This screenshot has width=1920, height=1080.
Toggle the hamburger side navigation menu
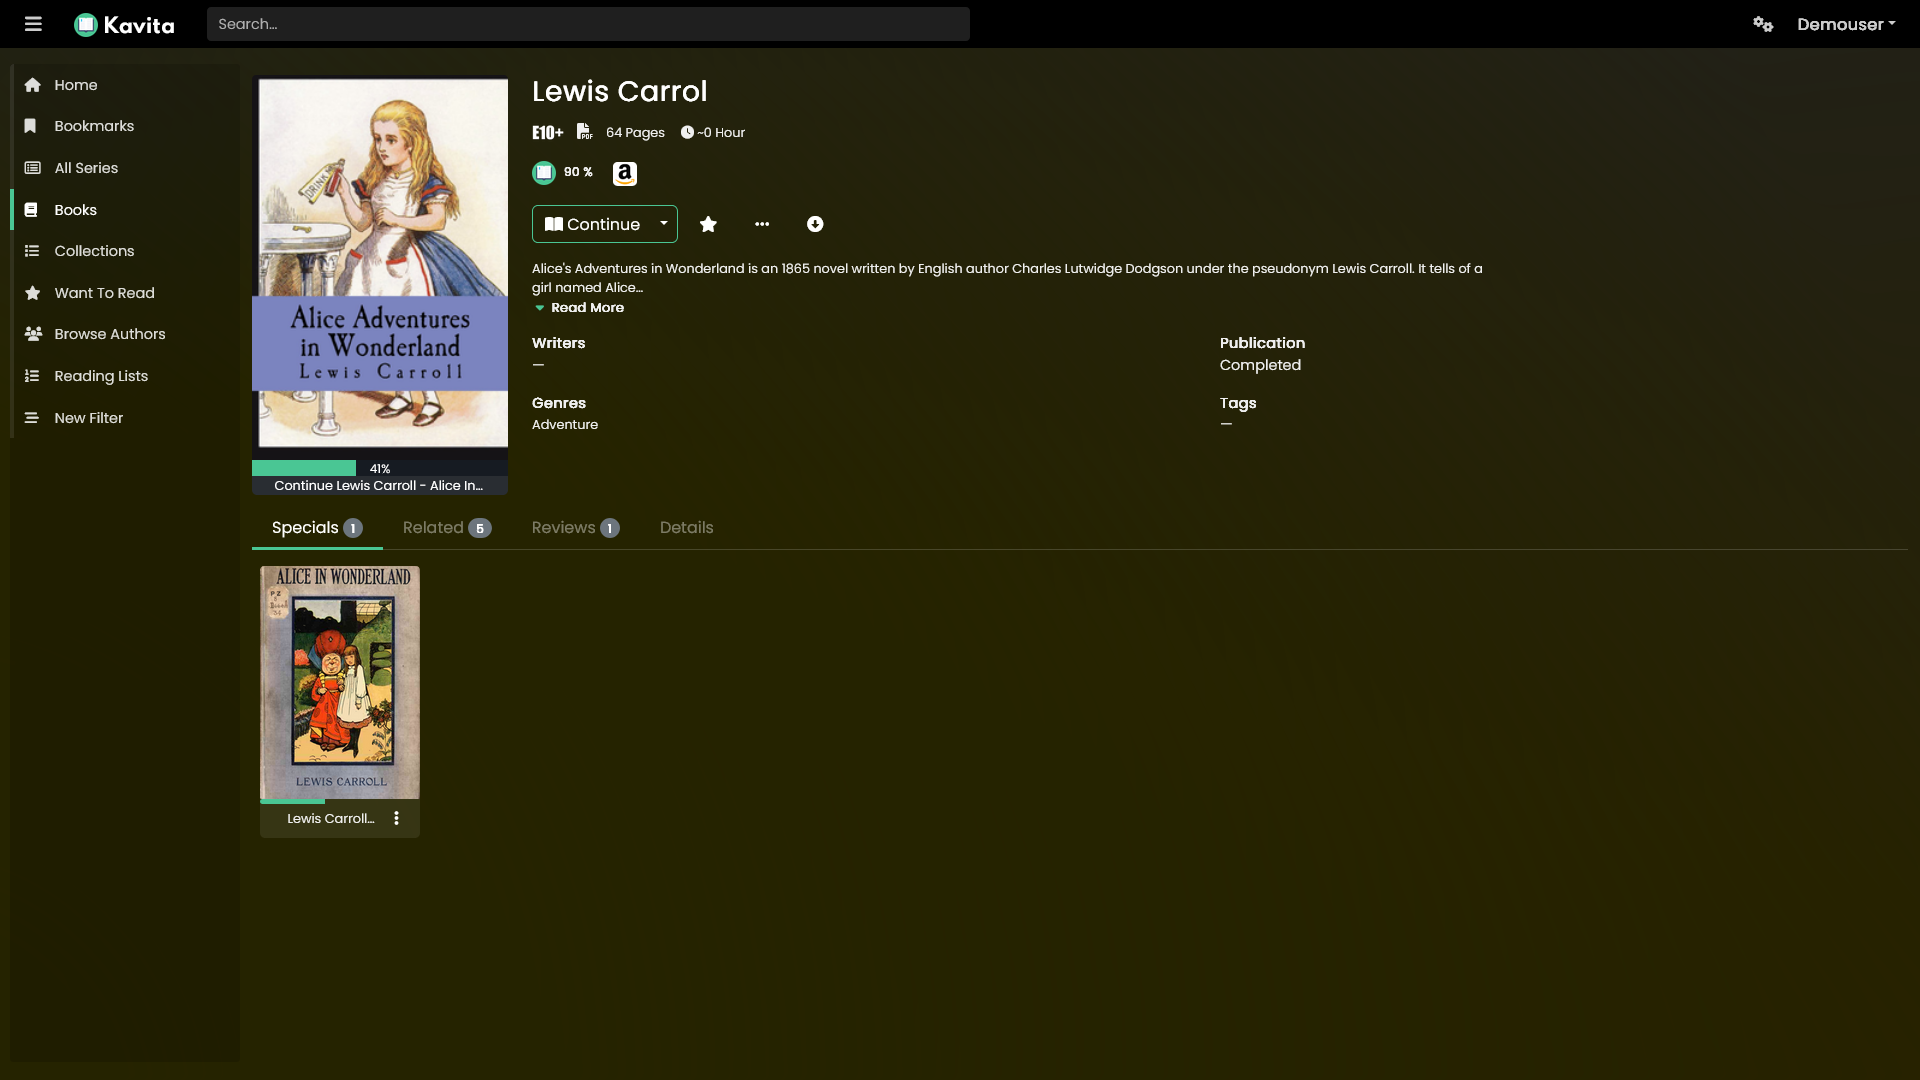pyautogui.click(x=33, y=24)
